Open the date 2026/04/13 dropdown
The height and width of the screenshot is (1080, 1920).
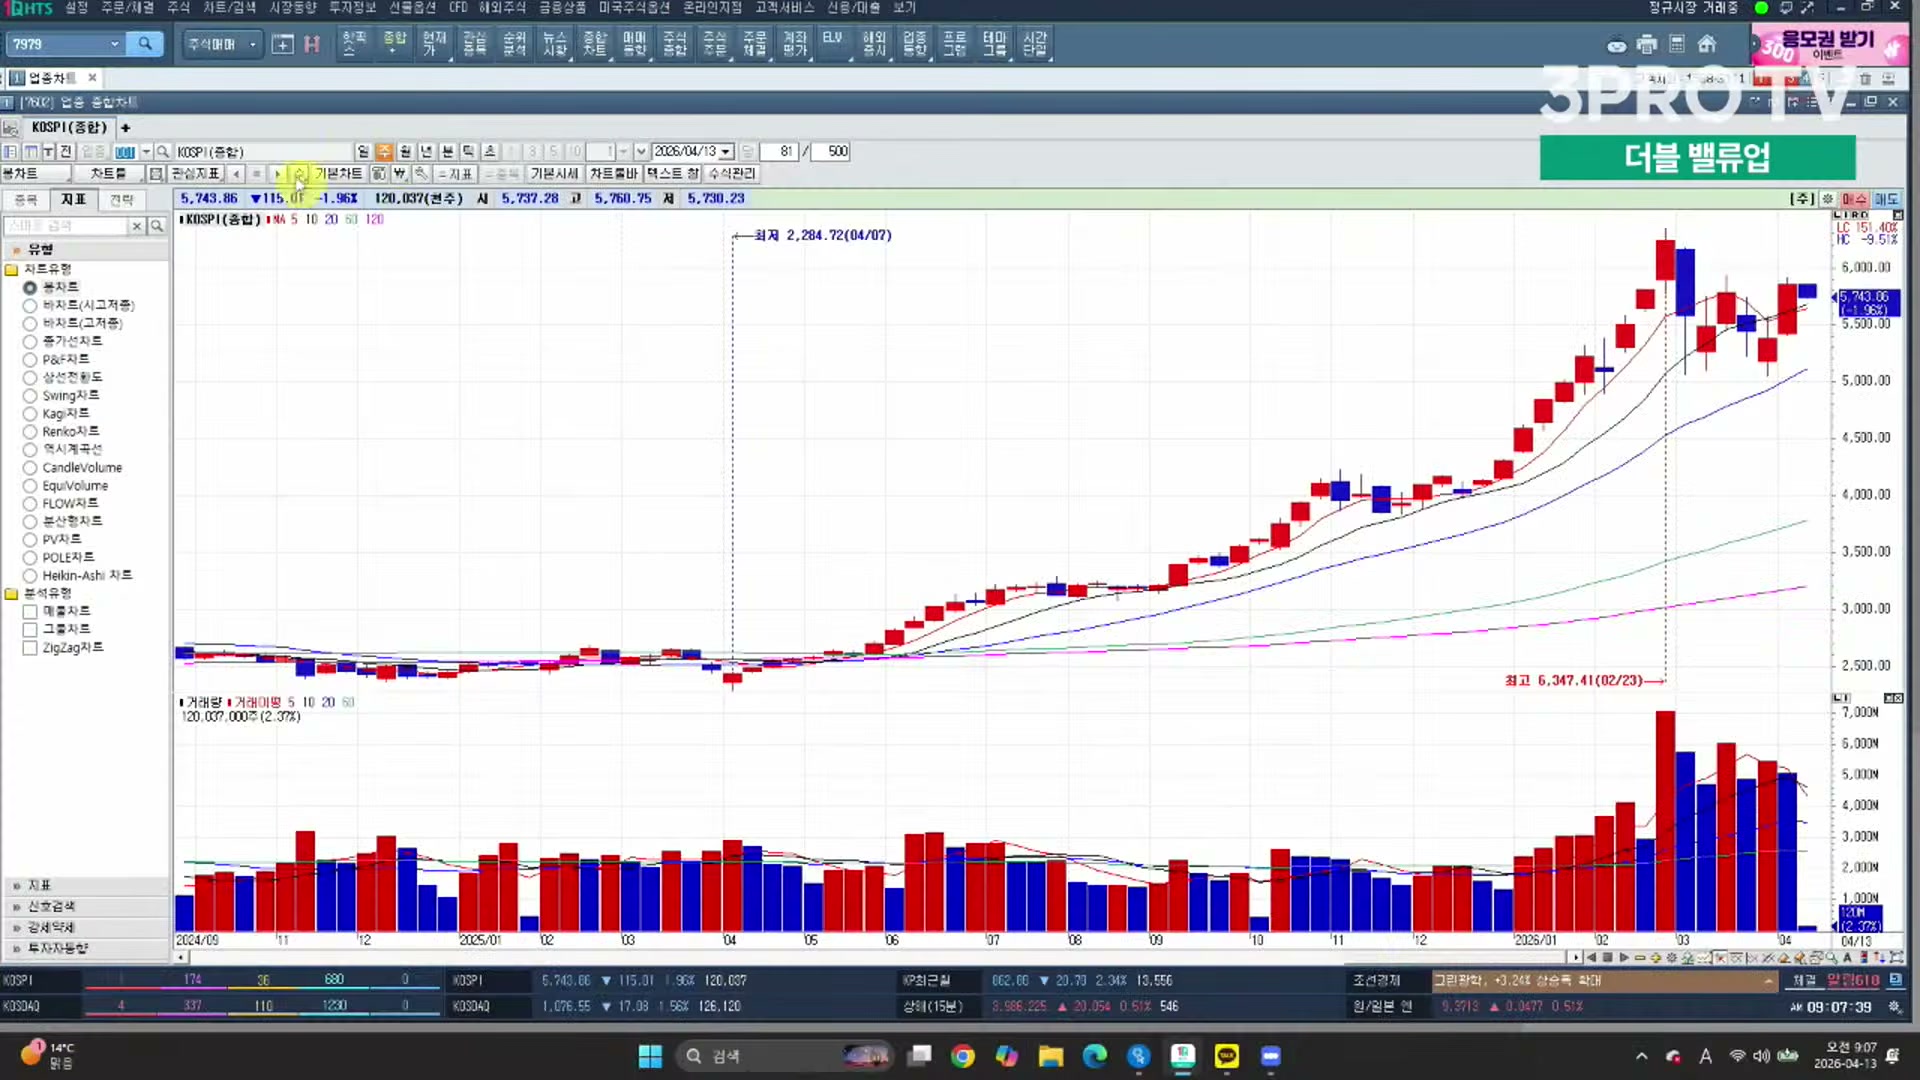(x=726, y=152)
